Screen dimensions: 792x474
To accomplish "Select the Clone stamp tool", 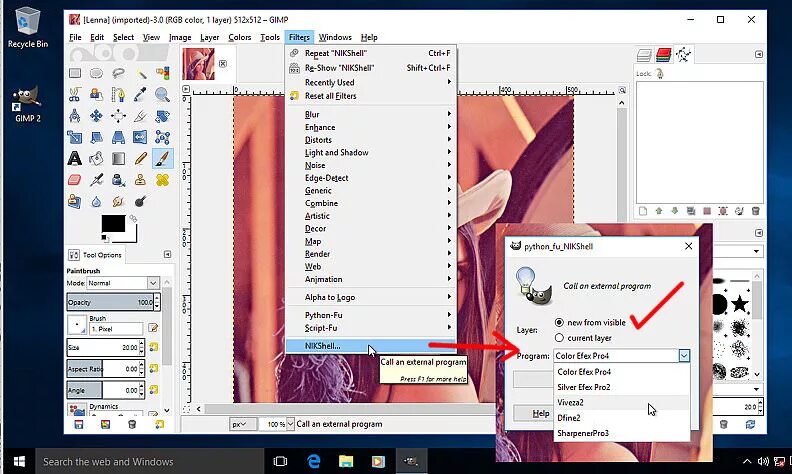I will coord(141,180).
